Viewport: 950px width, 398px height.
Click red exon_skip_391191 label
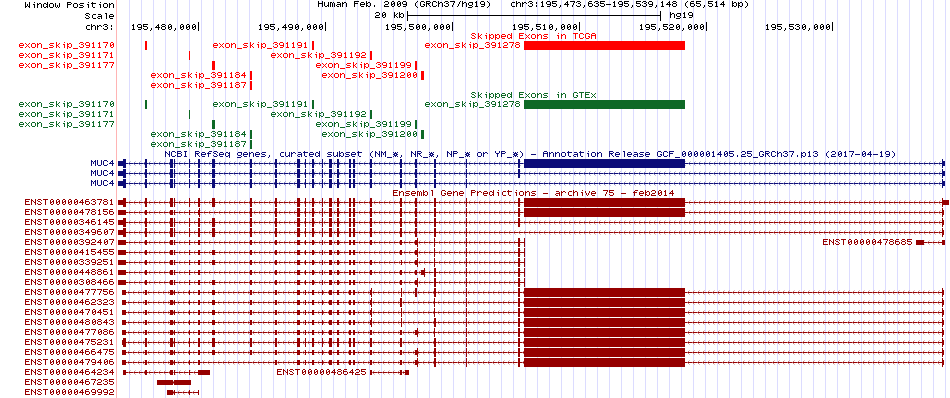(x=261, y=45)
